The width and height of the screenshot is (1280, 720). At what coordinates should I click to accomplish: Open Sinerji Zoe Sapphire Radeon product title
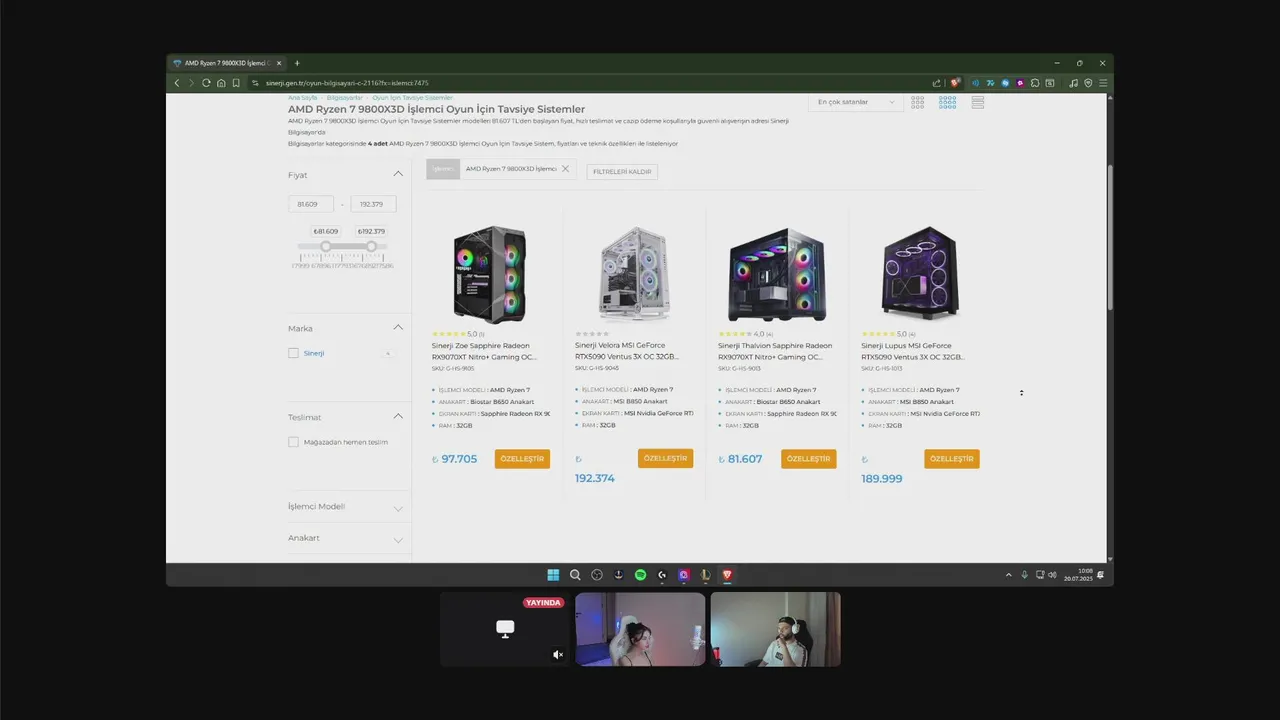pos(485,351)
